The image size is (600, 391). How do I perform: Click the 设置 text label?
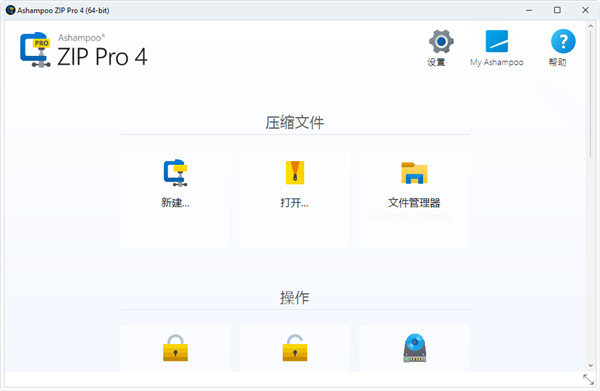tap(436, 62)
